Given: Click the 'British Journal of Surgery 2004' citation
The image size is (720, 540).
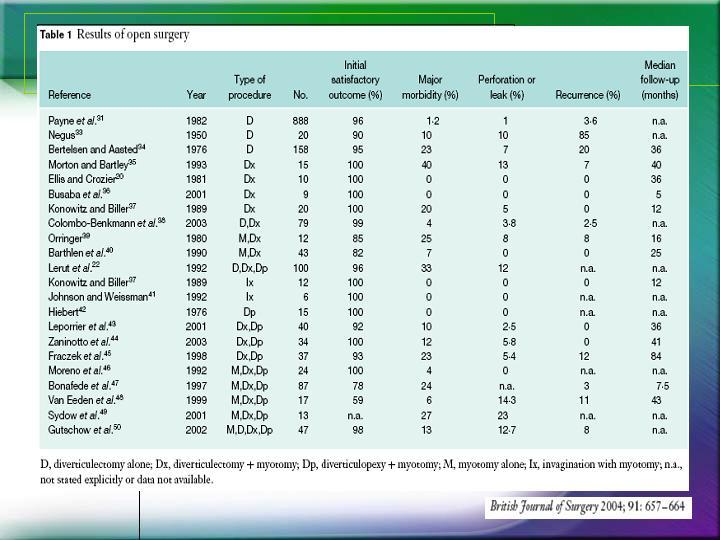Looking at the screenshot, I should pyautogui.click(x=588, y=506).
